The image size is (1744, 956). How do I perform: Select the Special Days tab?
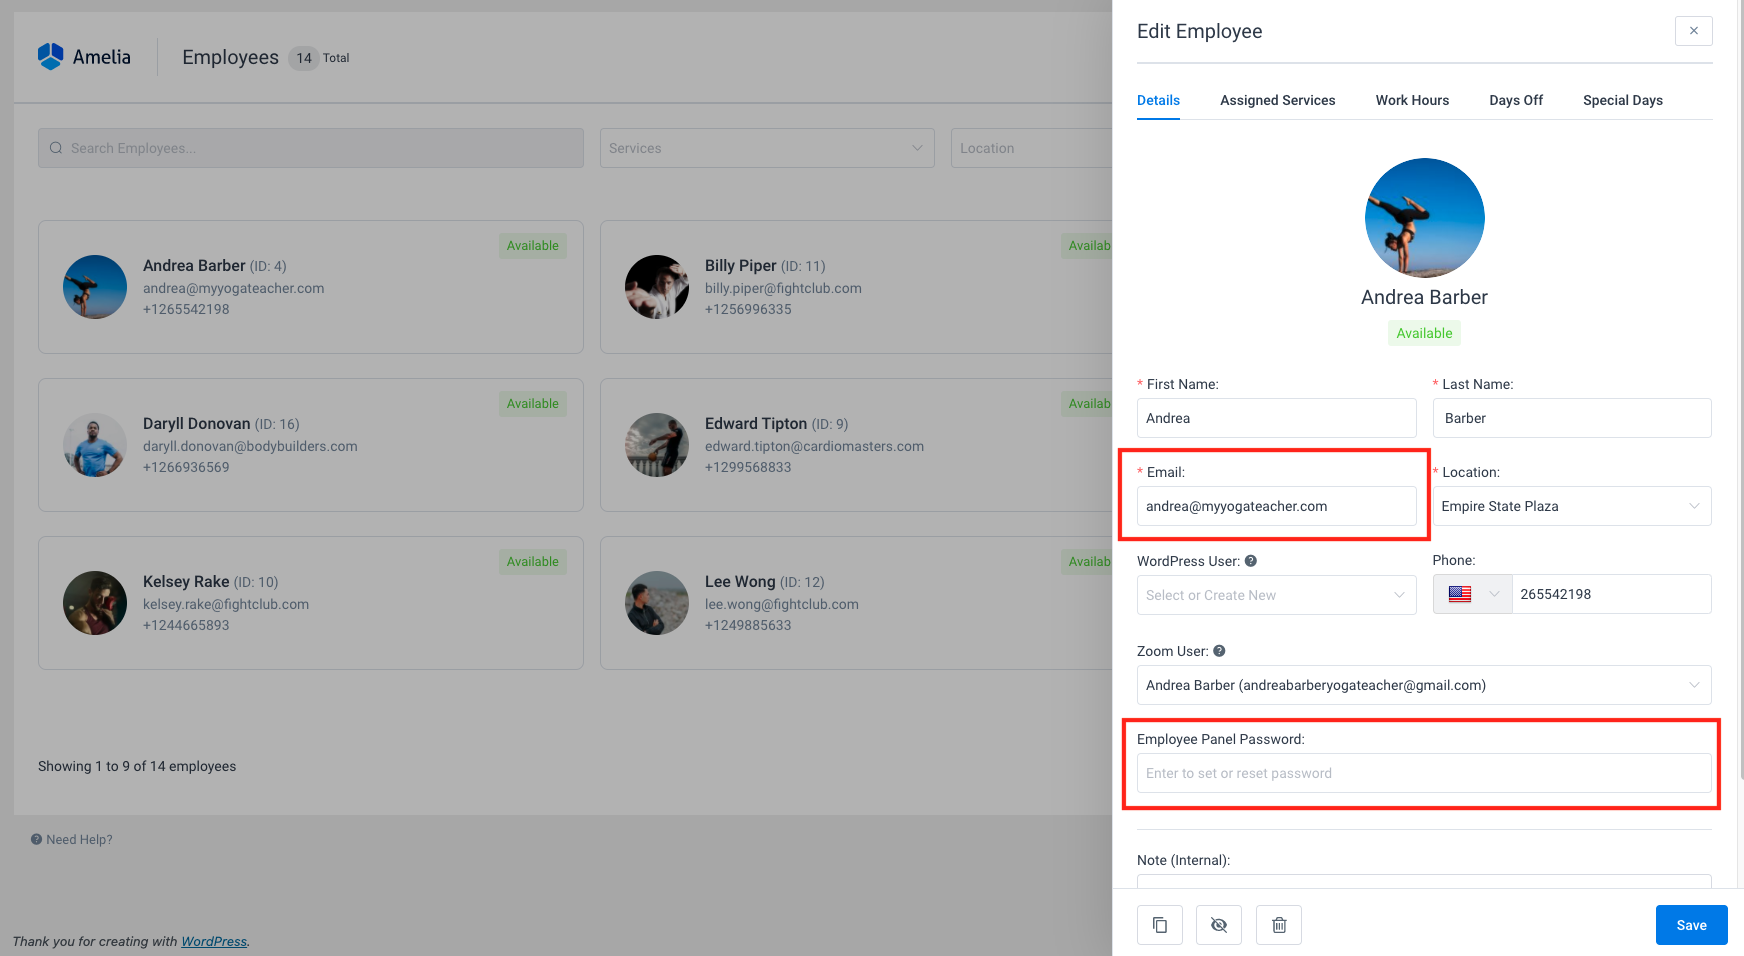[x=1622, y=100]
